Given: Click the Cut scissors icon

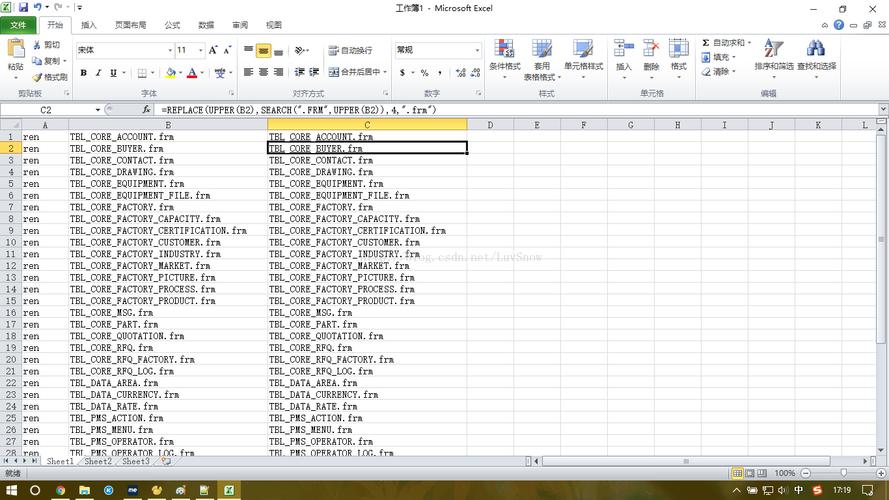Looking at the screenshot, I should pyautogui.click(x=37, y=45).
